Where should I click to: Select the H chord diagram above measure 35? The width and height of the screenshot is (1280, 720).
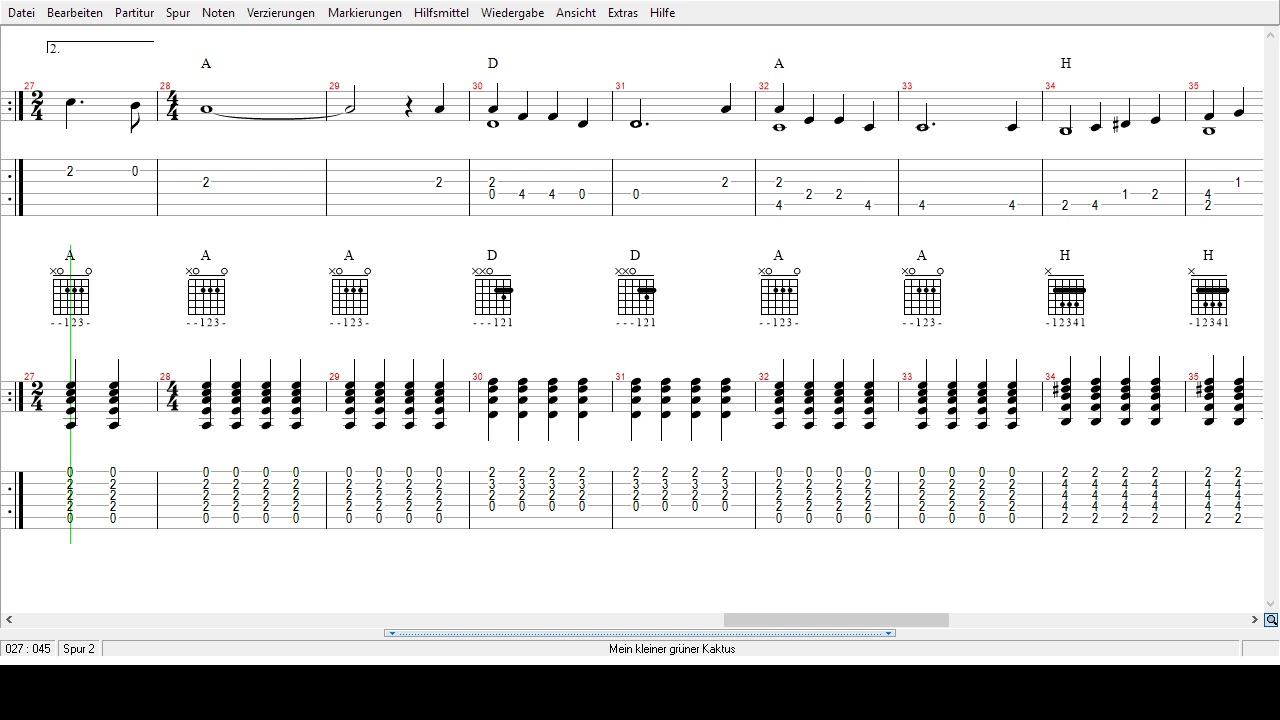point(1209,297)
